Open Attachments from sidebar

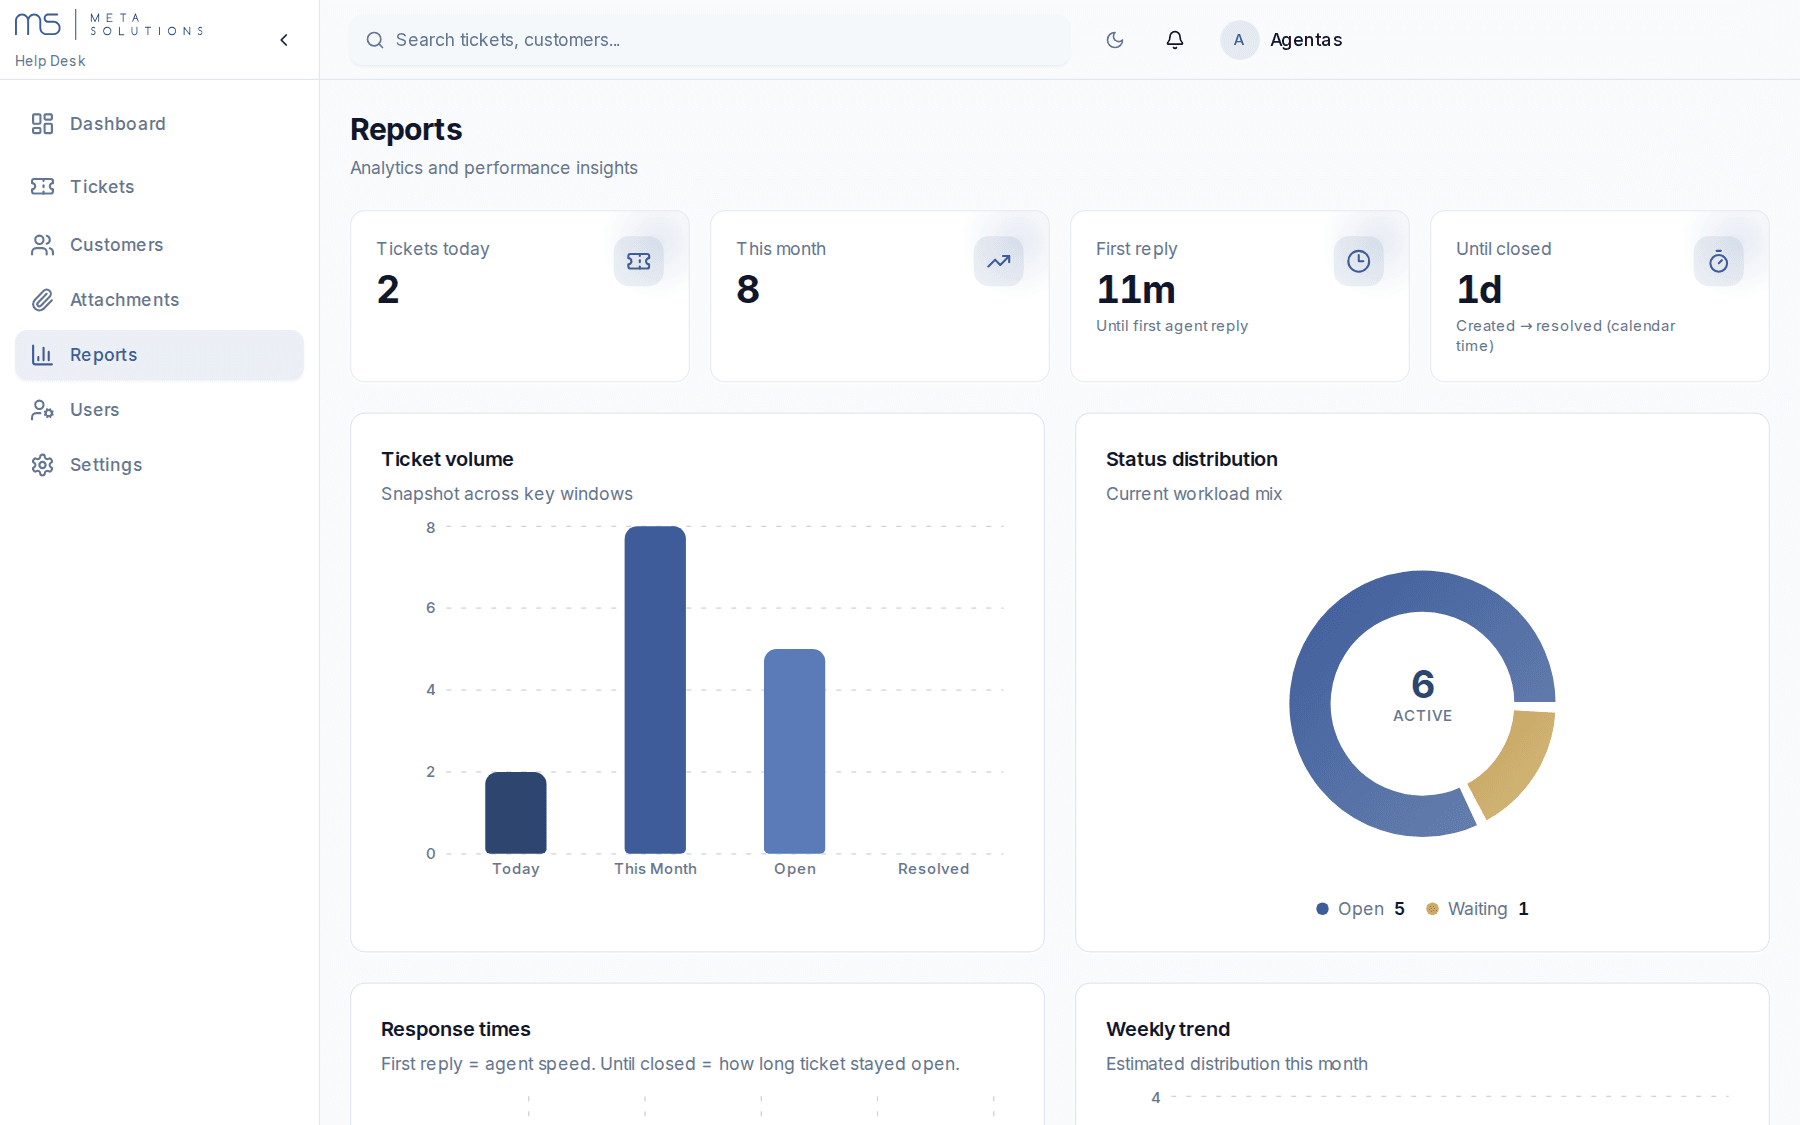tap(159, 300)
